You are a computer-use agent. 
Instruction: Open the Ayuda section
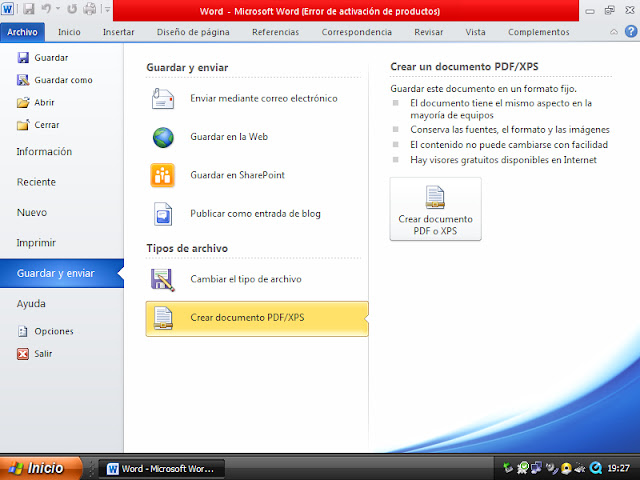[x=31, y=304]
